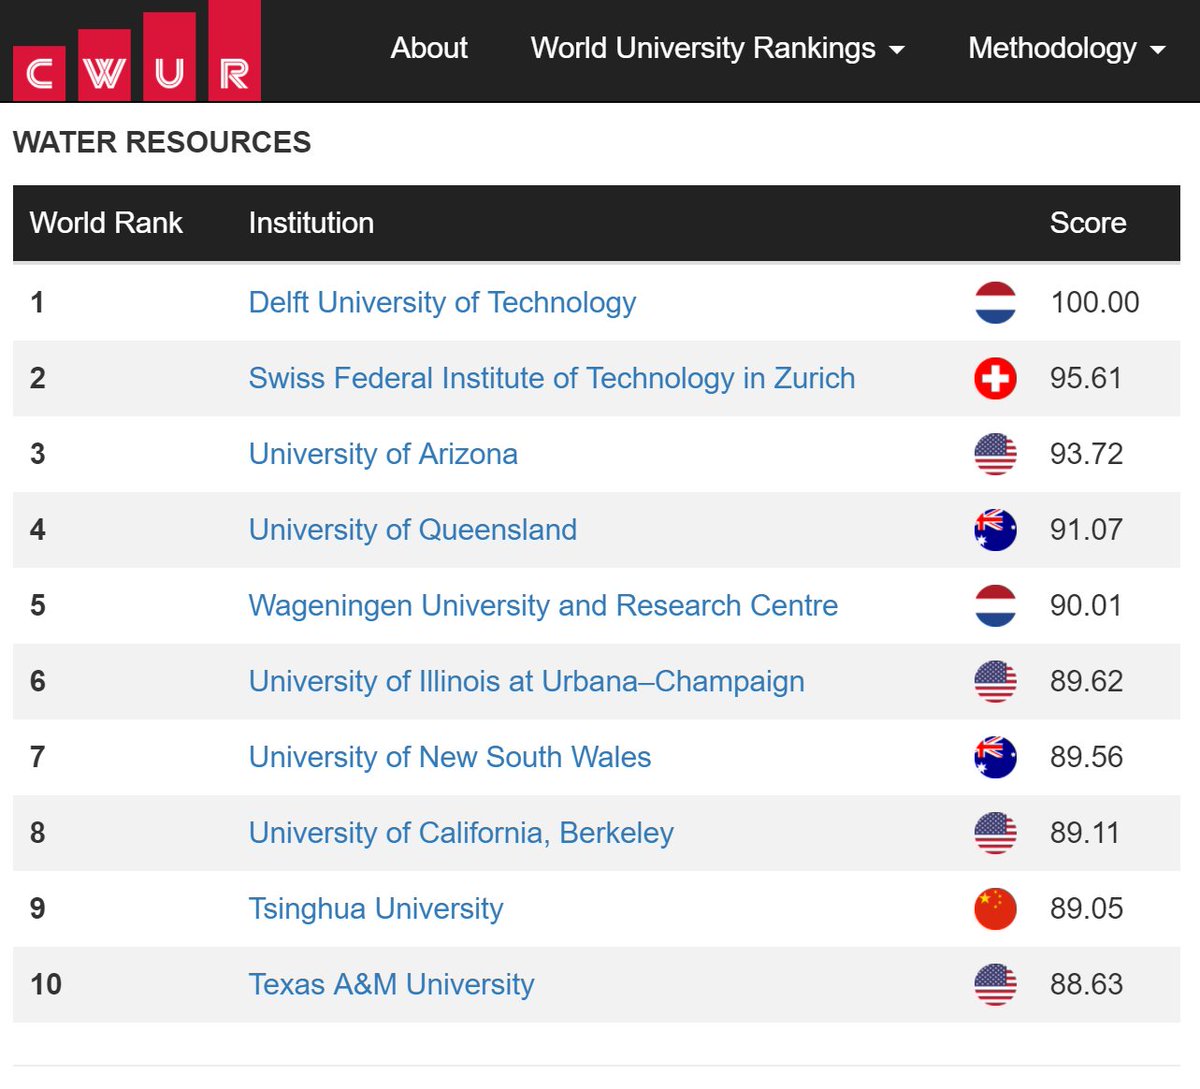Click the US flag beside California, Berkeley
Image resolution: width=1200 pixels, height=1089 pixels.
pos(995,833)
